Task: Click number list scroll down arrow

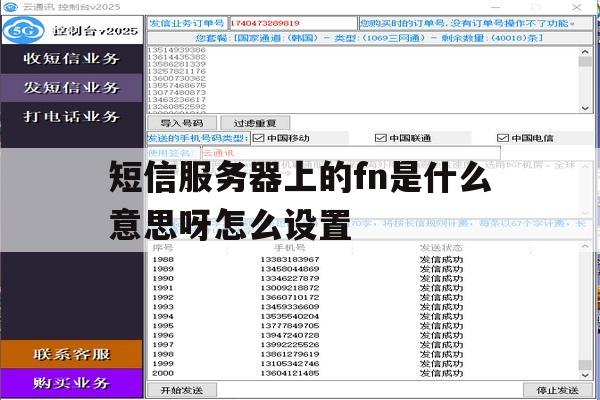Action: click(x=585, y=108)
